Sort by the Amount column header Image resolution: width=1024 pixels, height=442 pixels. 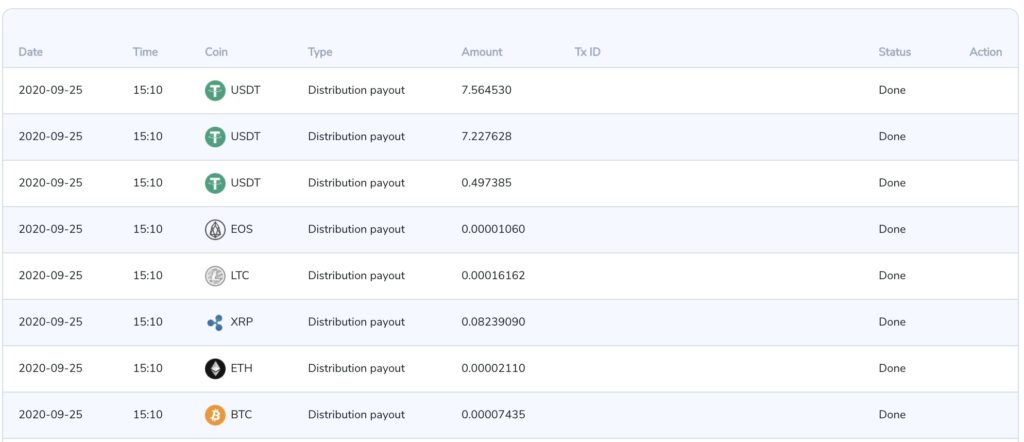click(x=482, y=52)
